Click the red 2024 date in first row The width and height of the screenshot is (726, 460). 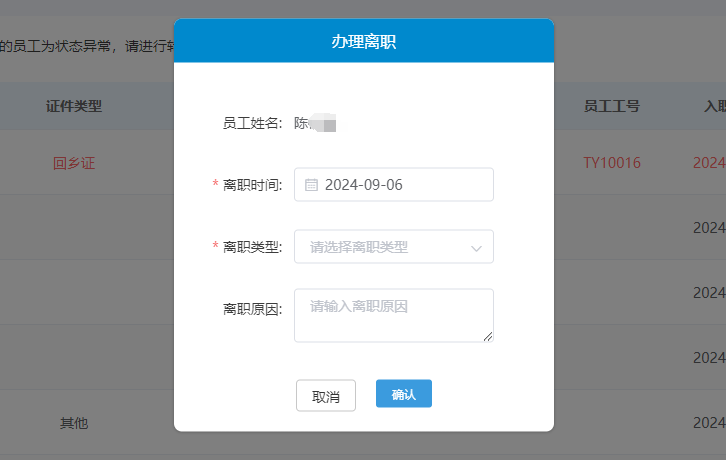(709, 163)
